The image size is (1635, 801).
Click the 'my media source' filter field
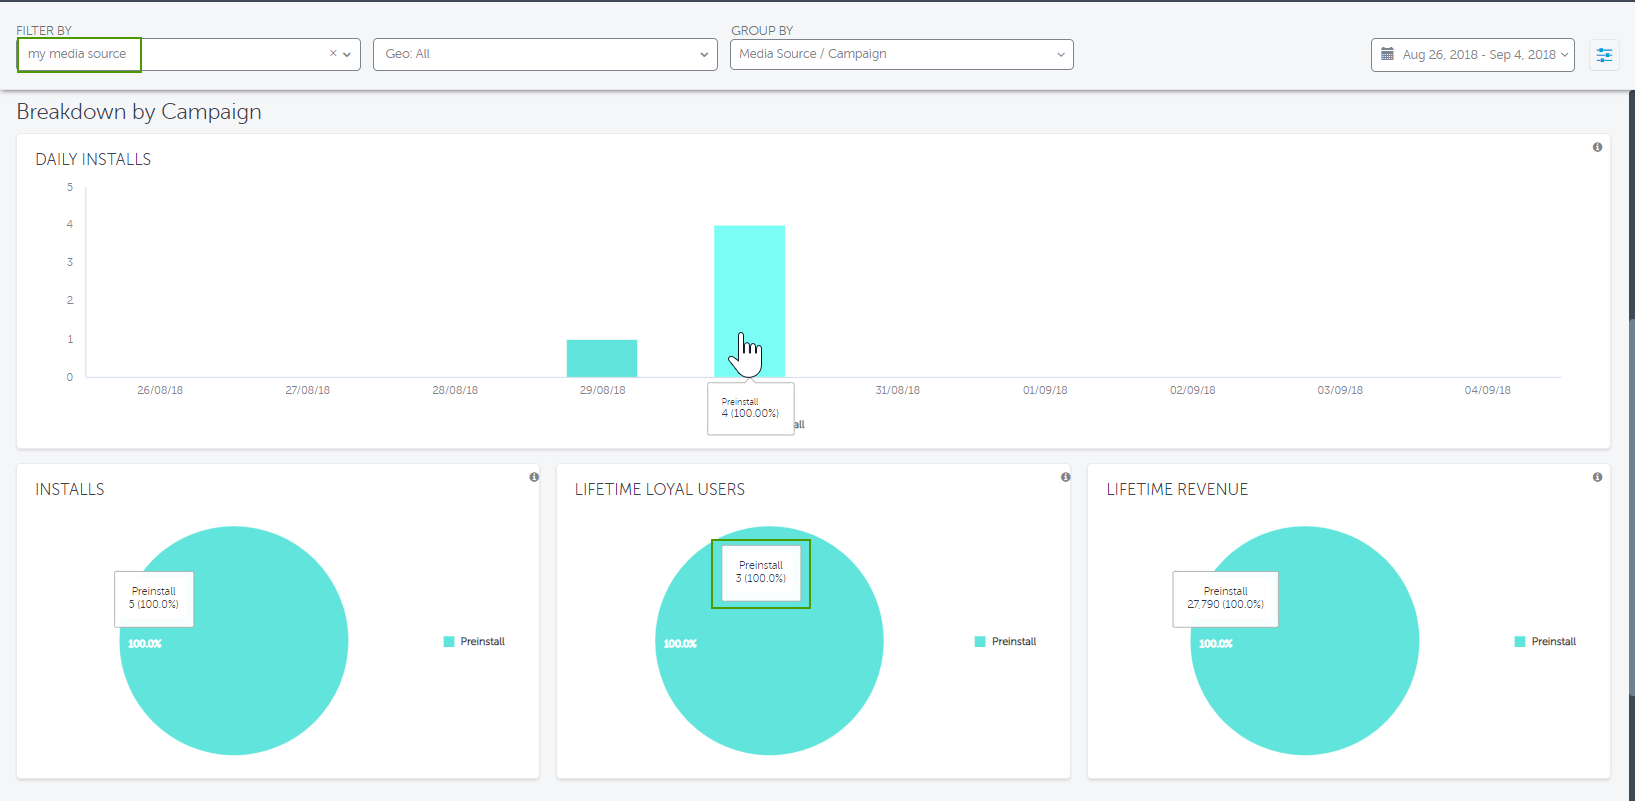[x=79, y=54]
